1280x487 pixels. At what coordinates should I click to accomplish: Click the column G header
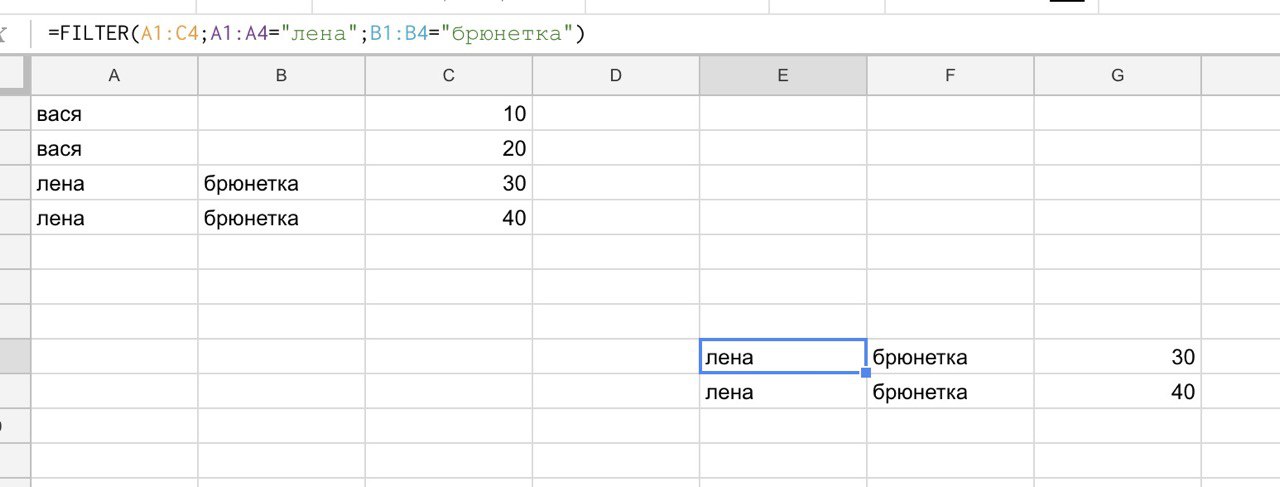pyautogui.click(x=1117, y=76)
